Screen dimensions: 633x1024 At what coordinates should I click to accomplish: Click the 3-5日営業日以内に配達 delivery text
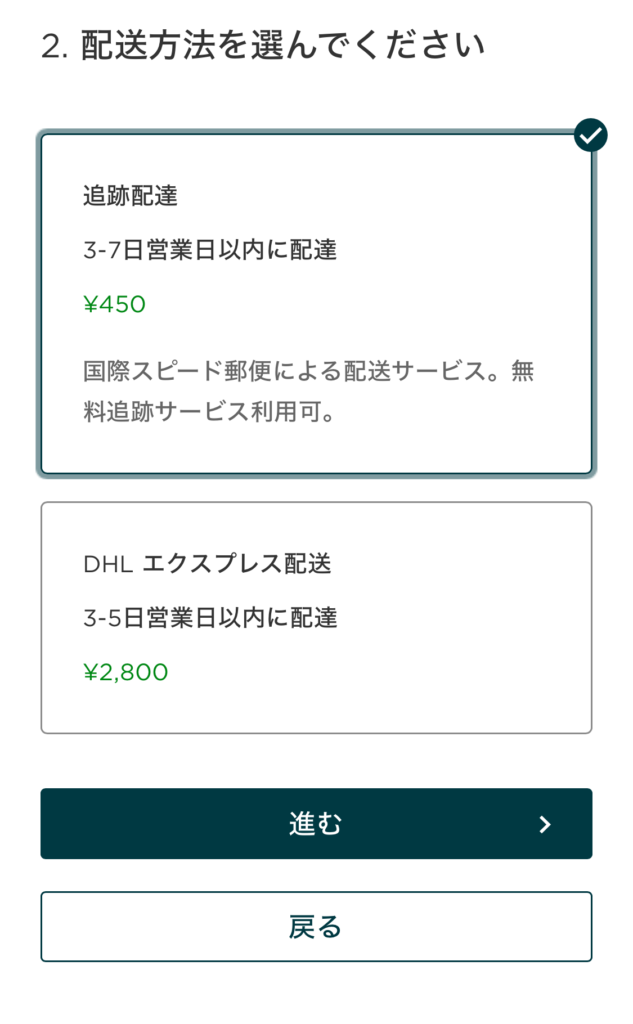[210, 617]
